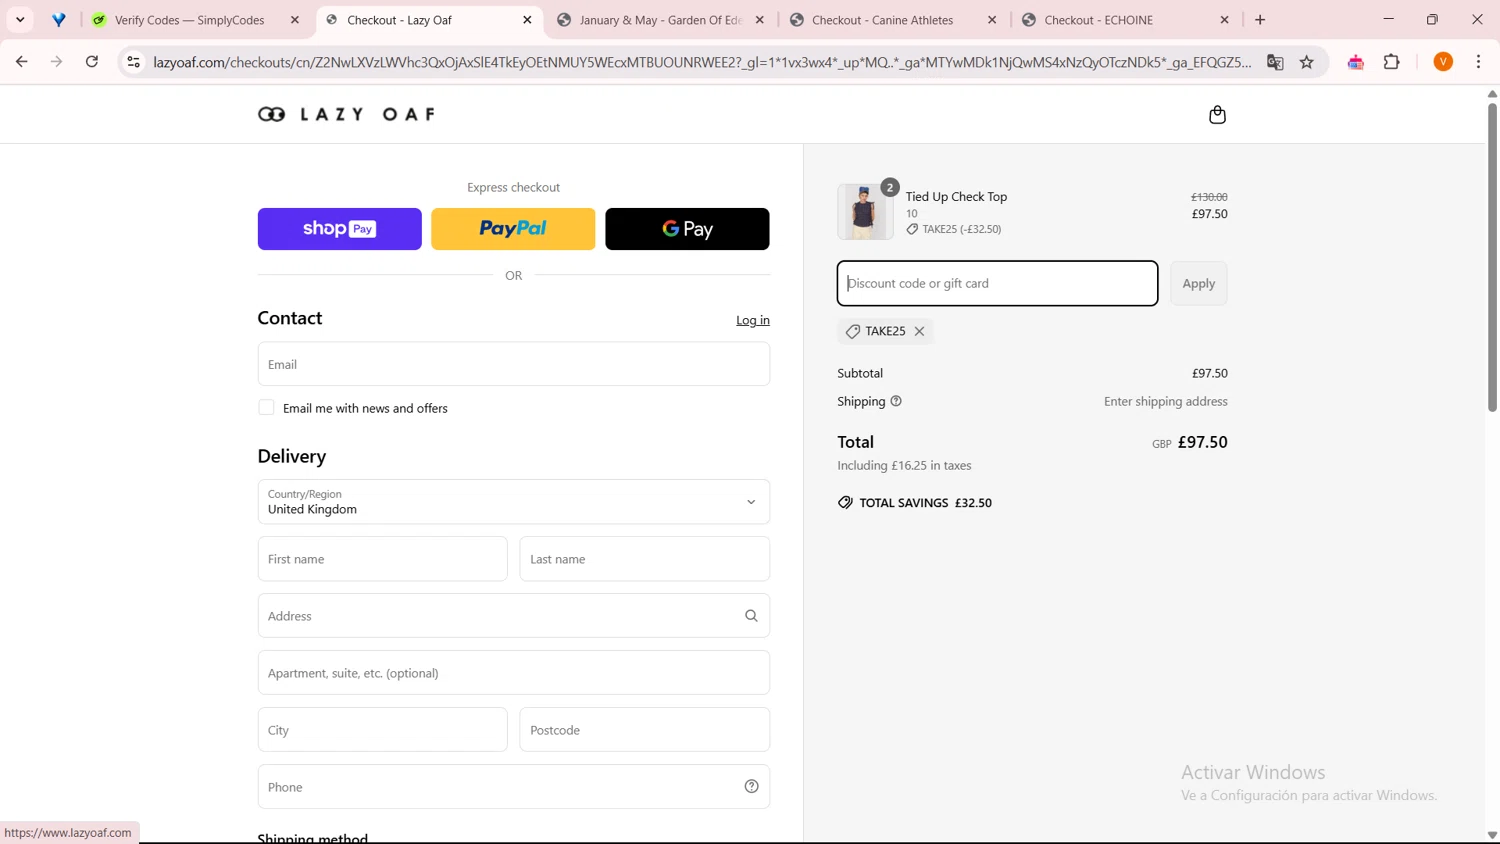The height and width of the screenshot is (844, 1500).
Task: Click the Tied Up Check Top thumbnail
Action: [x=865, y=212]
